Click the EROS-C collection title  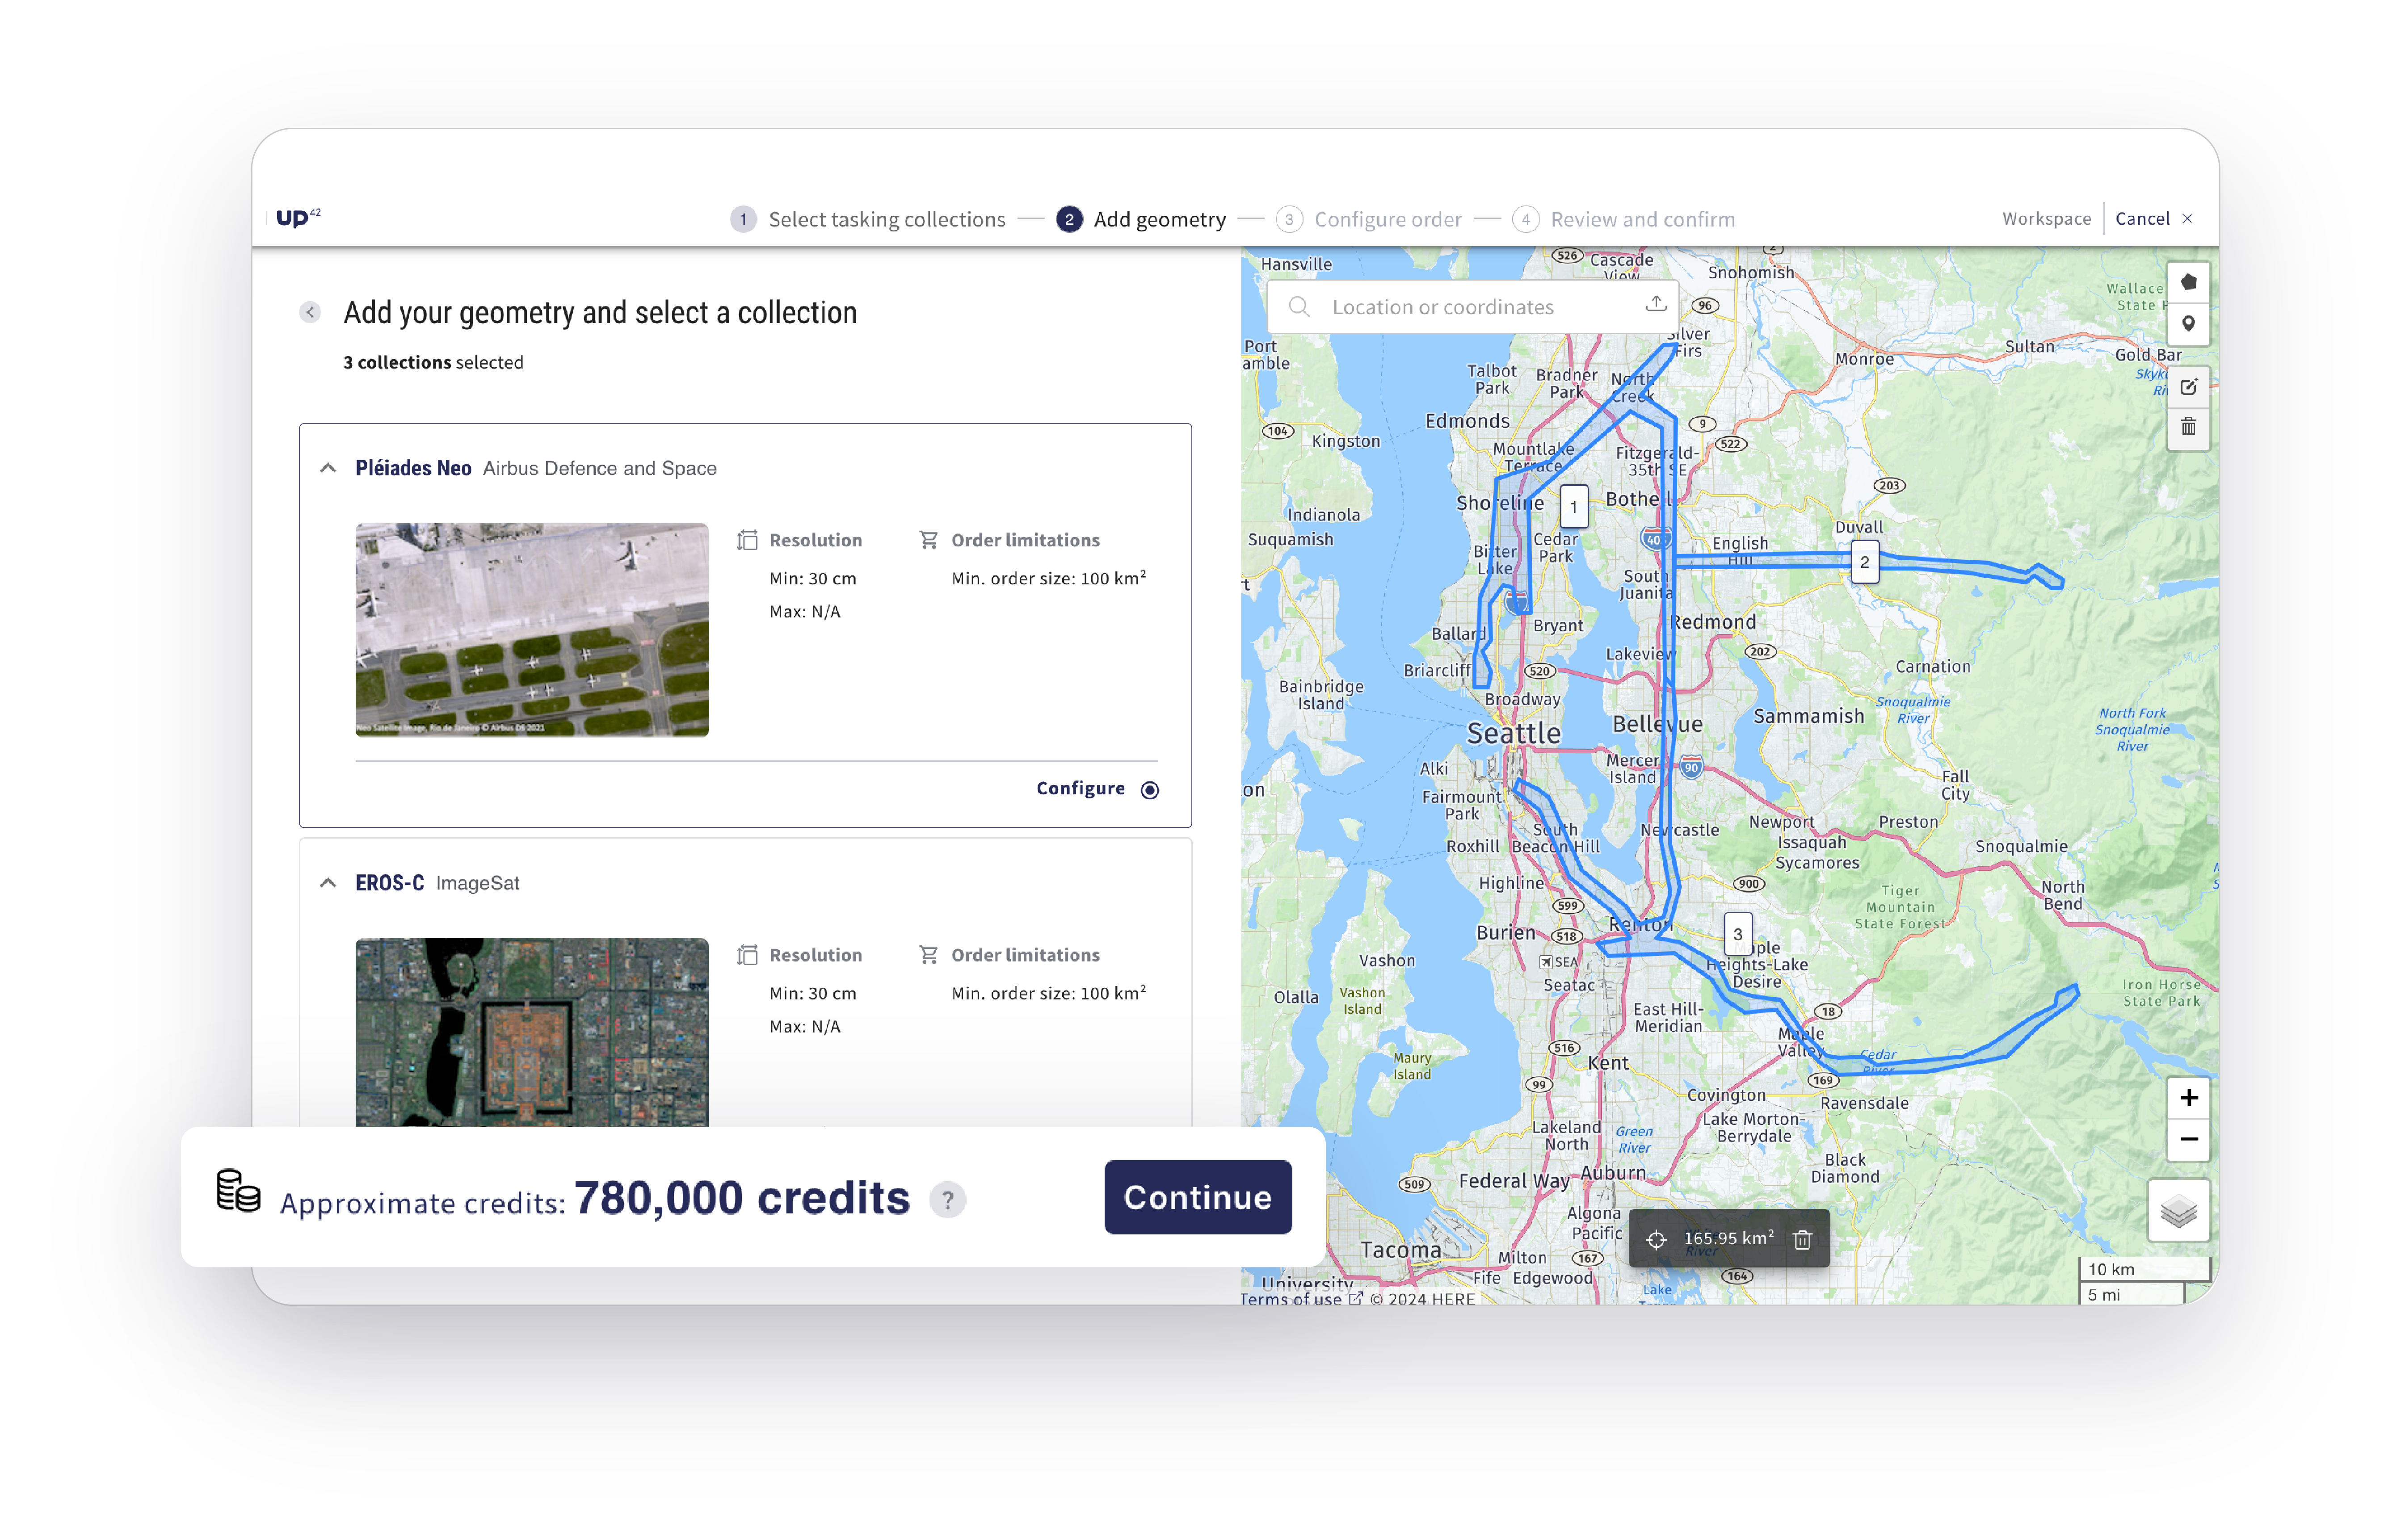coord(390,883)
